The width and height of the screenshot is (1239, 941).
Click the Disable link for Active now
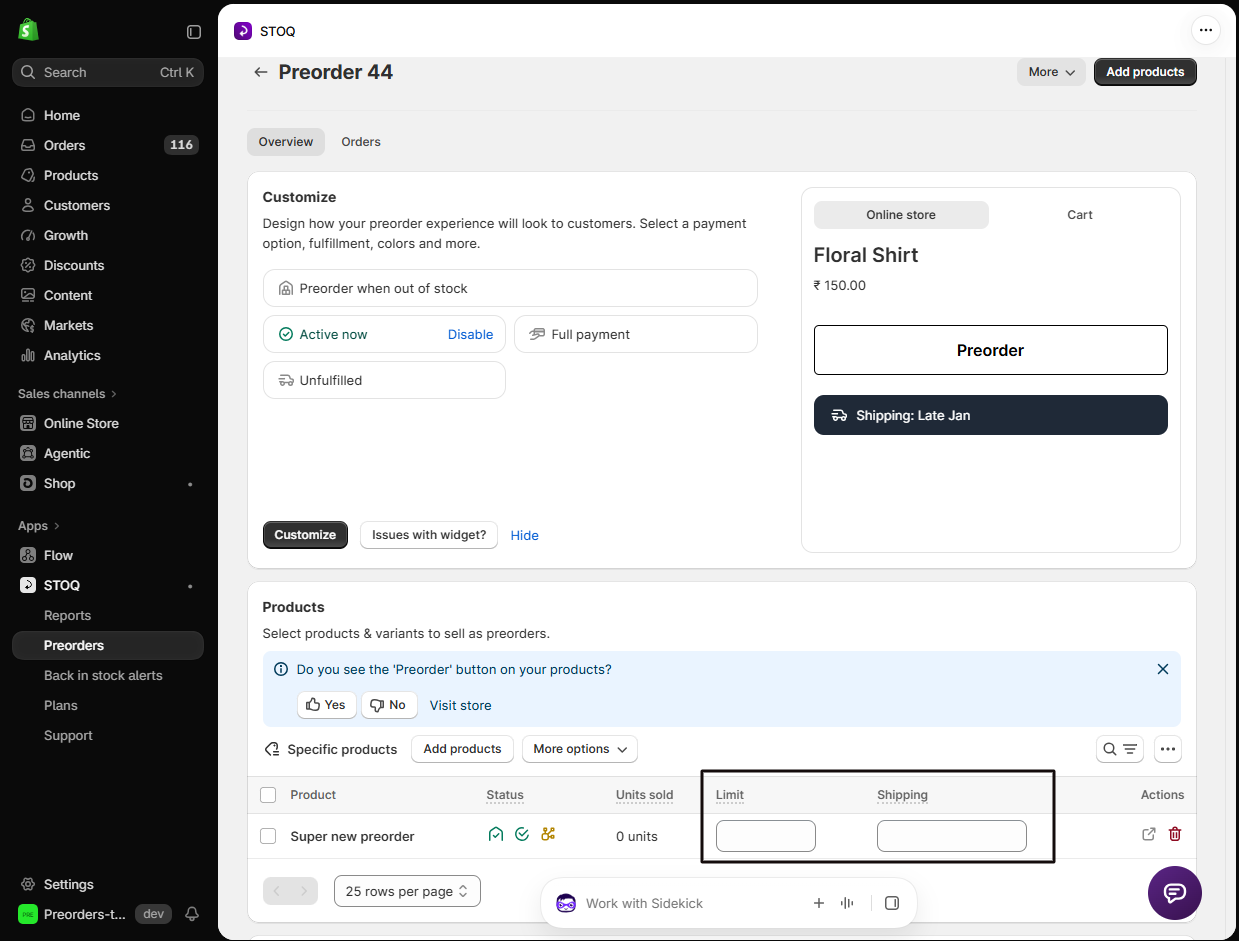470,335
